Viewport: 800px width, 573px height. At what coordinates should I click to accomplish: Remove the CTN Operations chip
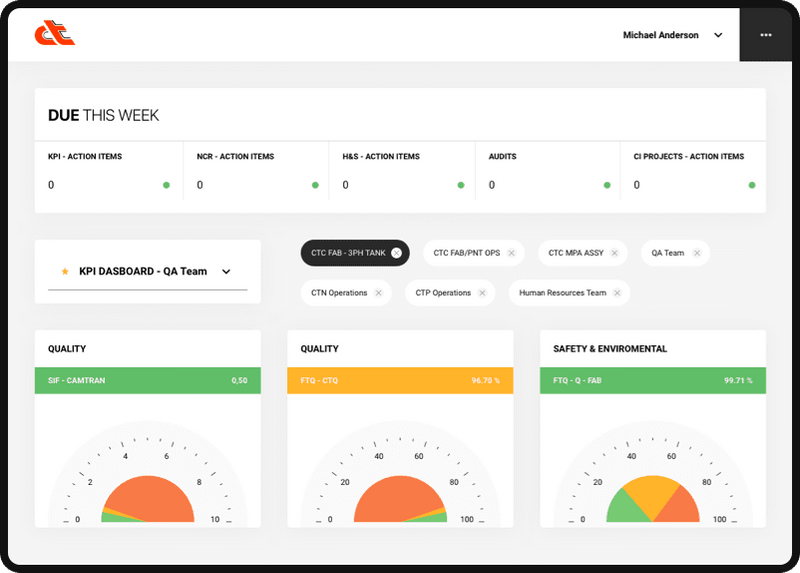[x=379, y=293]
